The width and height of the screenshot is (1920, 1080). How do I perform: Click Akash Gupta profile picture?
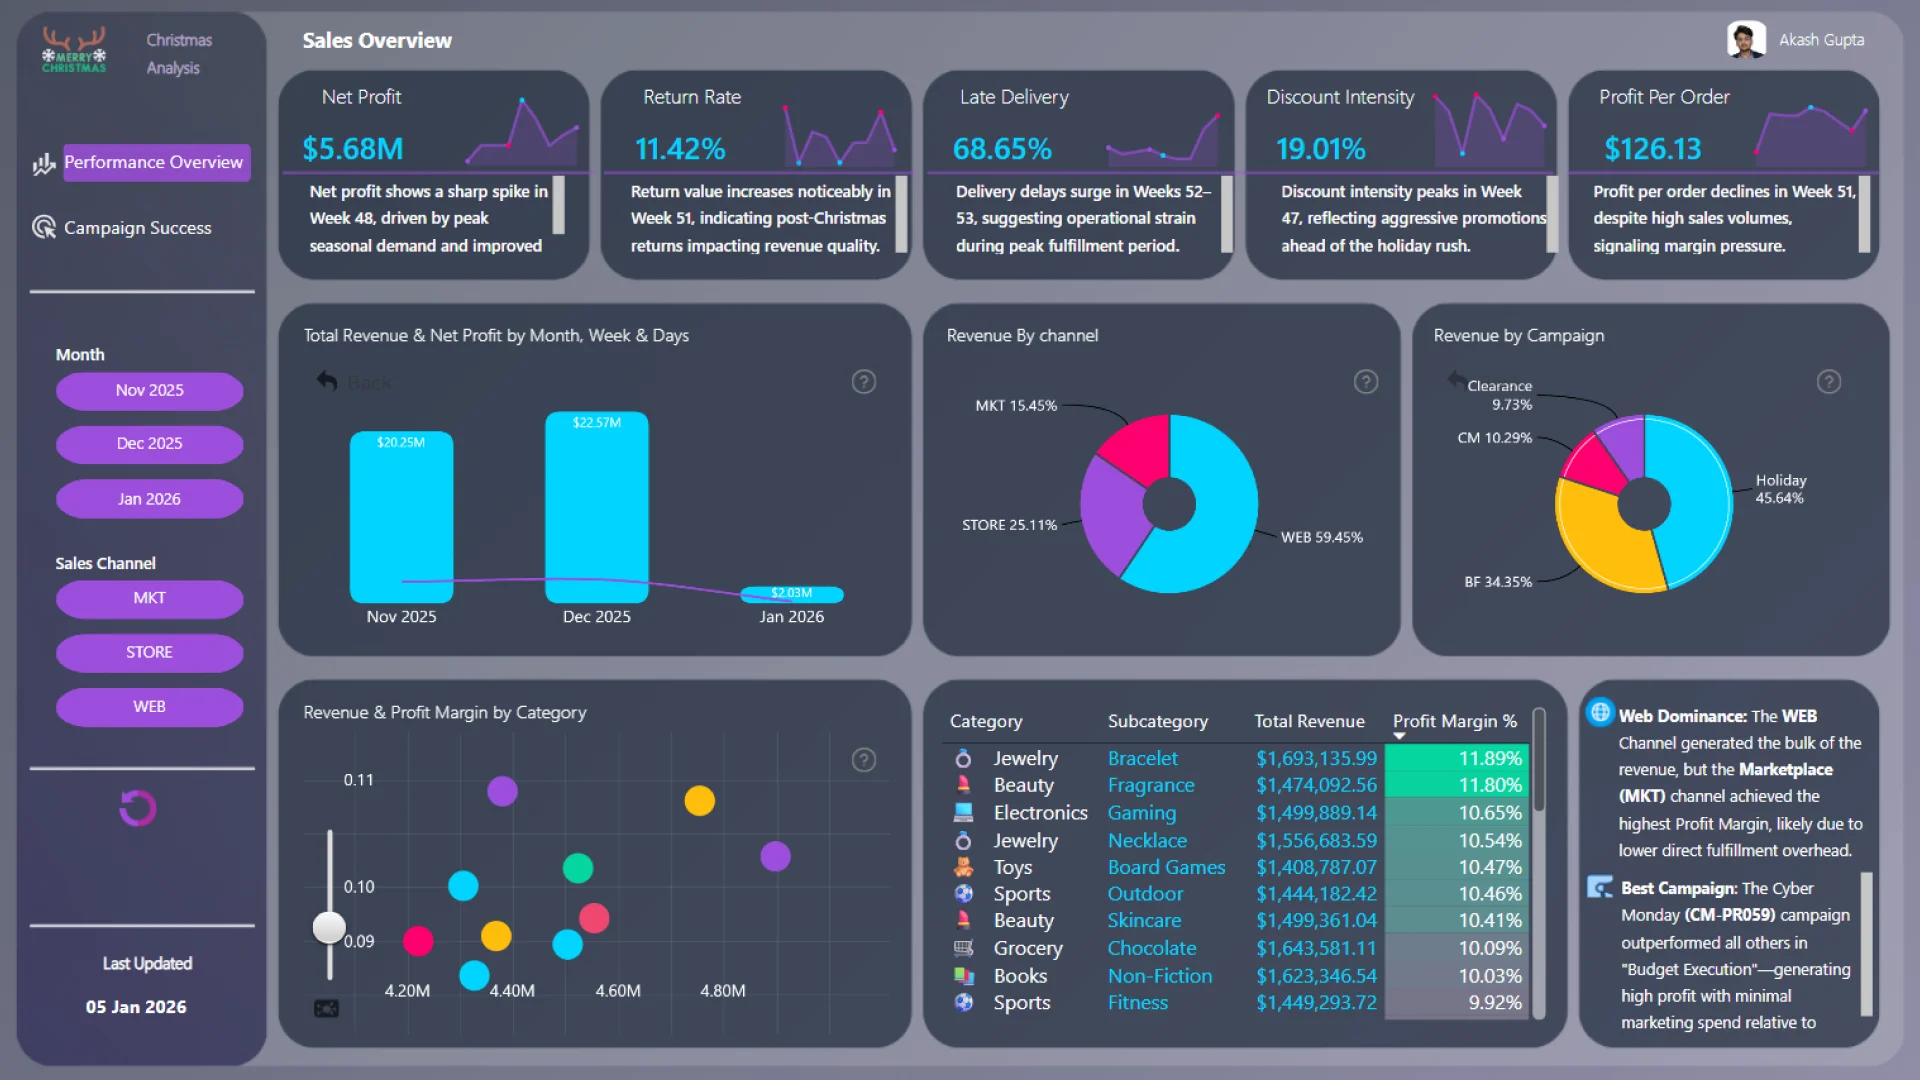(1745, 40)
